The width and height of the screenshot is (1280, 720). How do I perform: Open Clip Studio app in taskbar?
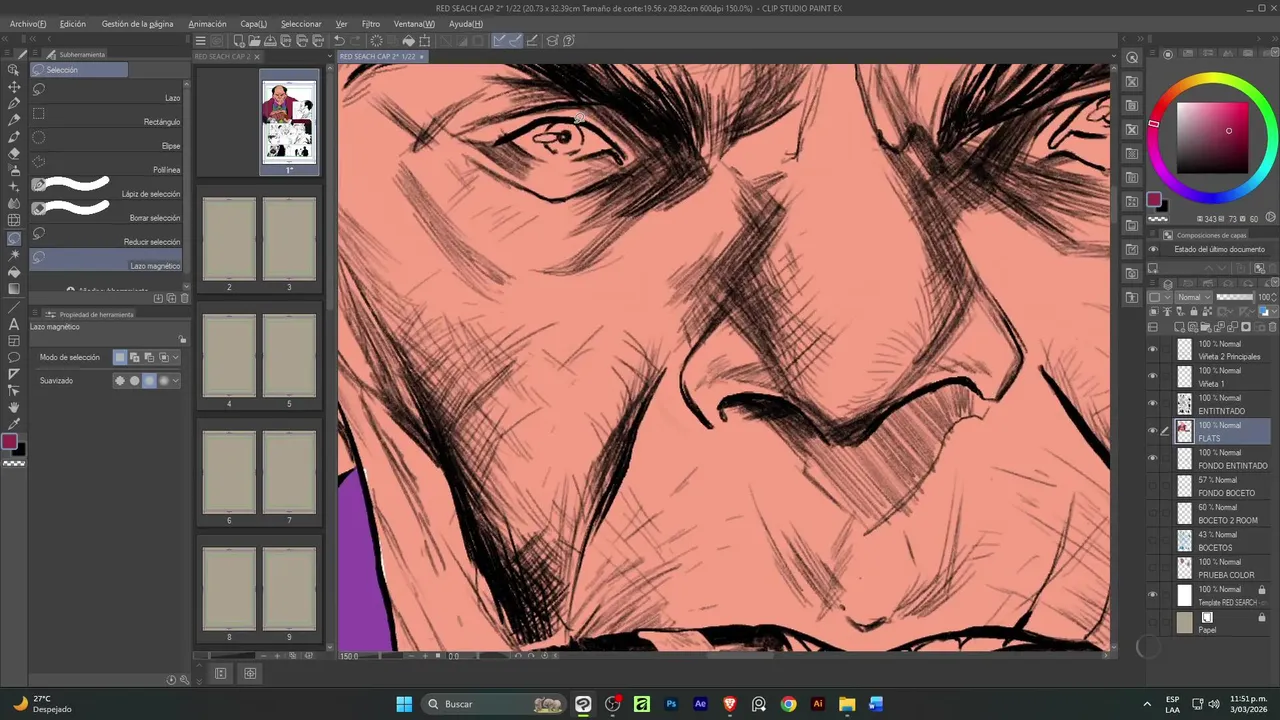point(584,704)
